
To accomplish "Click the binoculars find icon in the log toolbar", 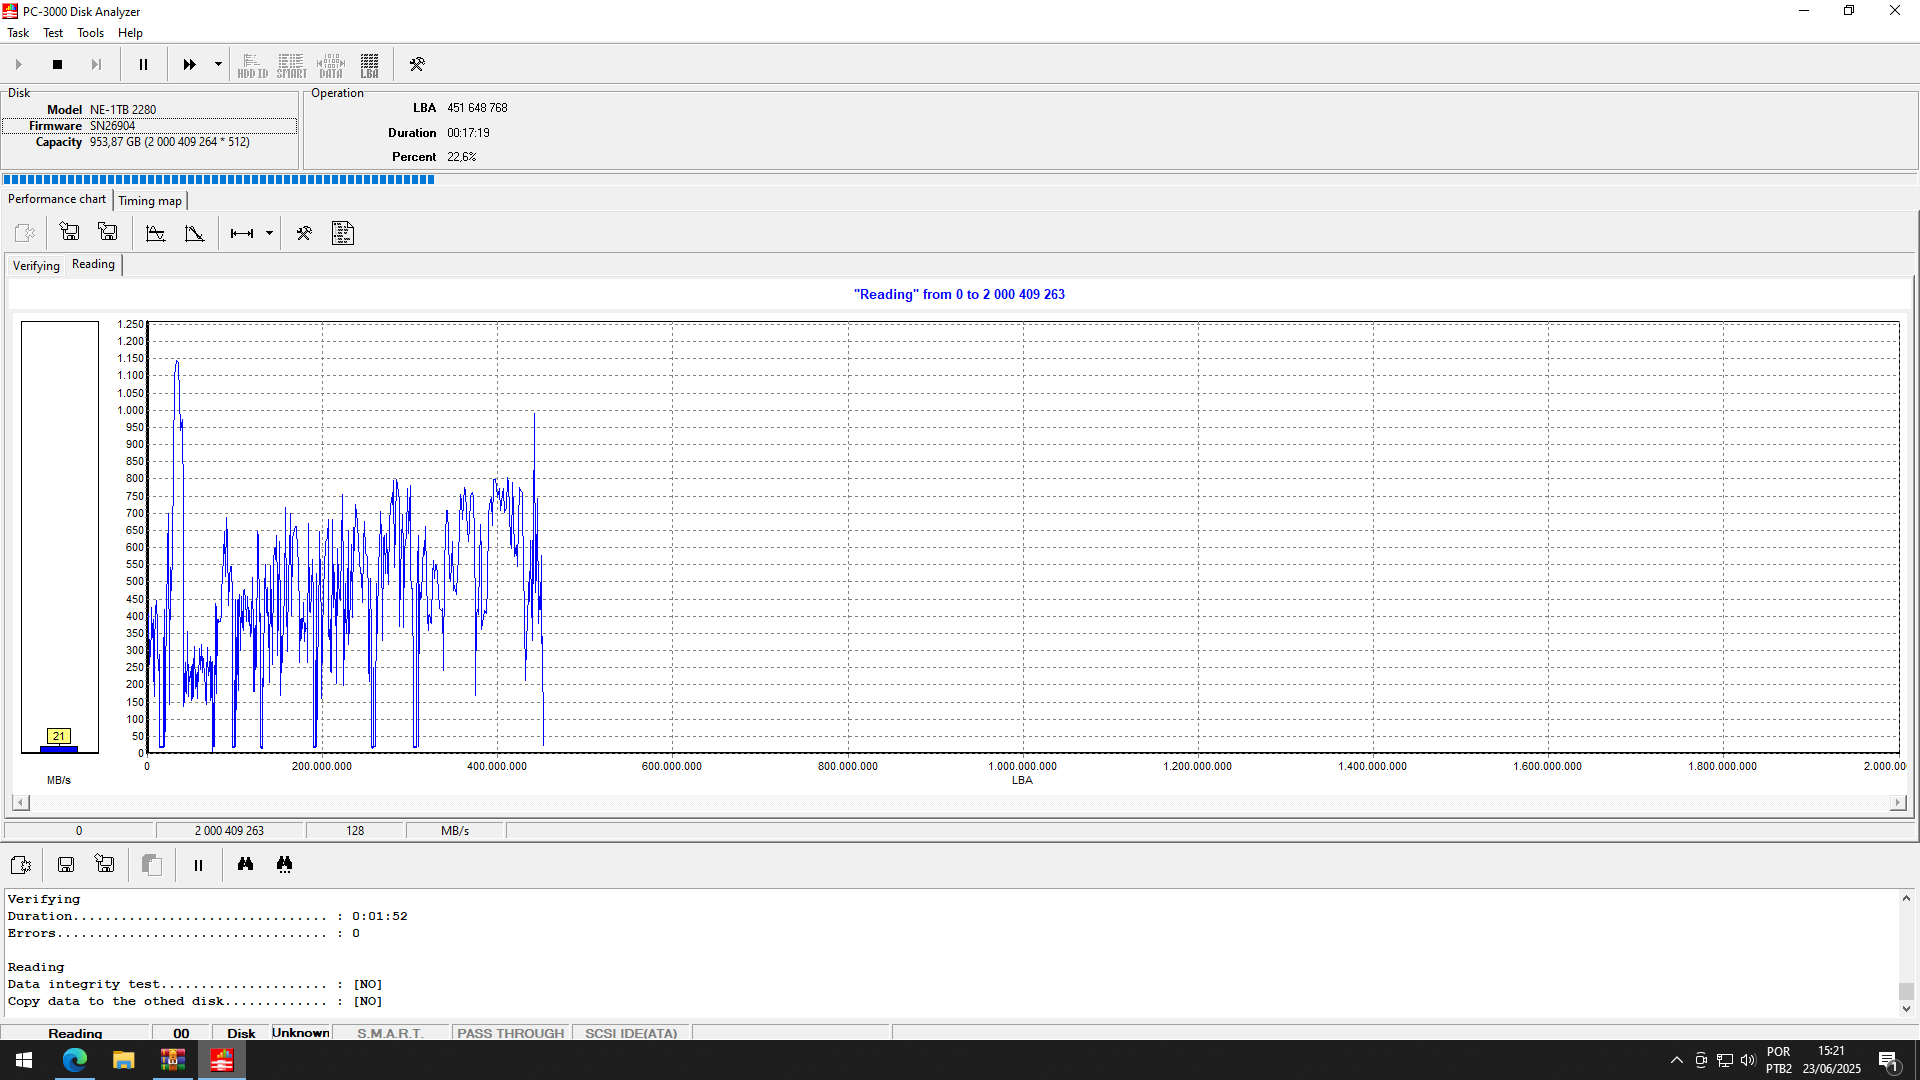I will (245, 865).
